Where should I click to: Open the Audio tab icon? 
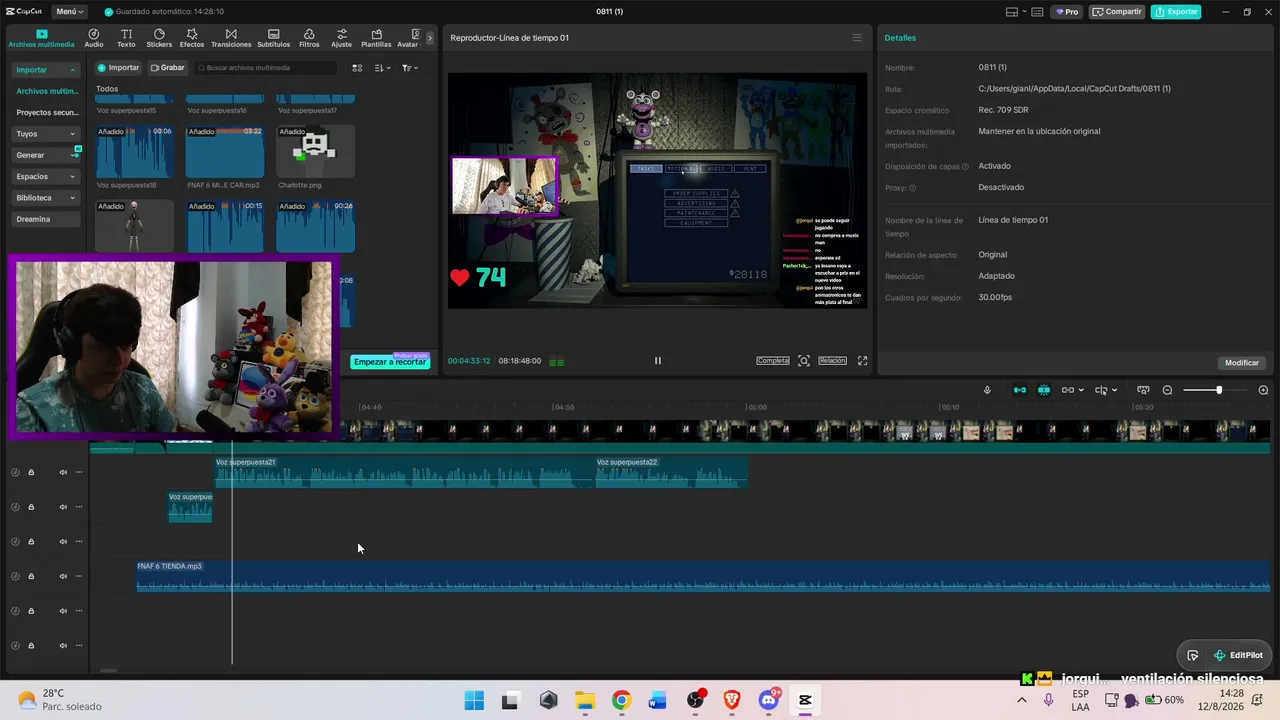(94, 38)
